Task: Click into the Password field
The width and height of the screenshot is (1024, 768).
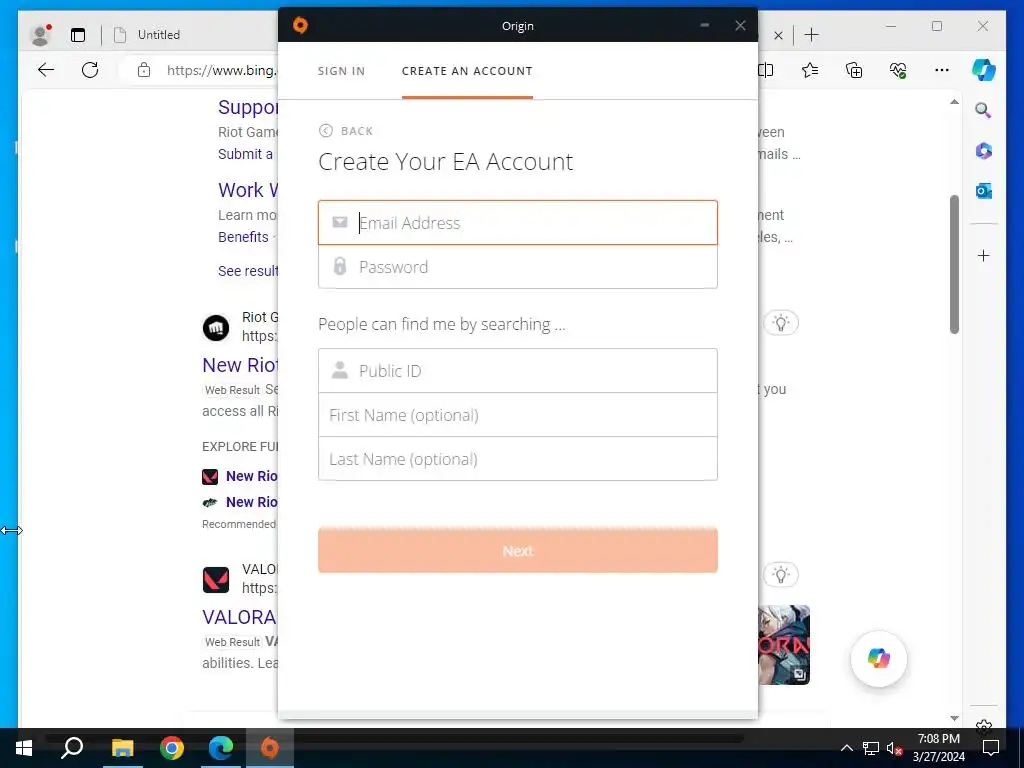Action: (518, 266)
